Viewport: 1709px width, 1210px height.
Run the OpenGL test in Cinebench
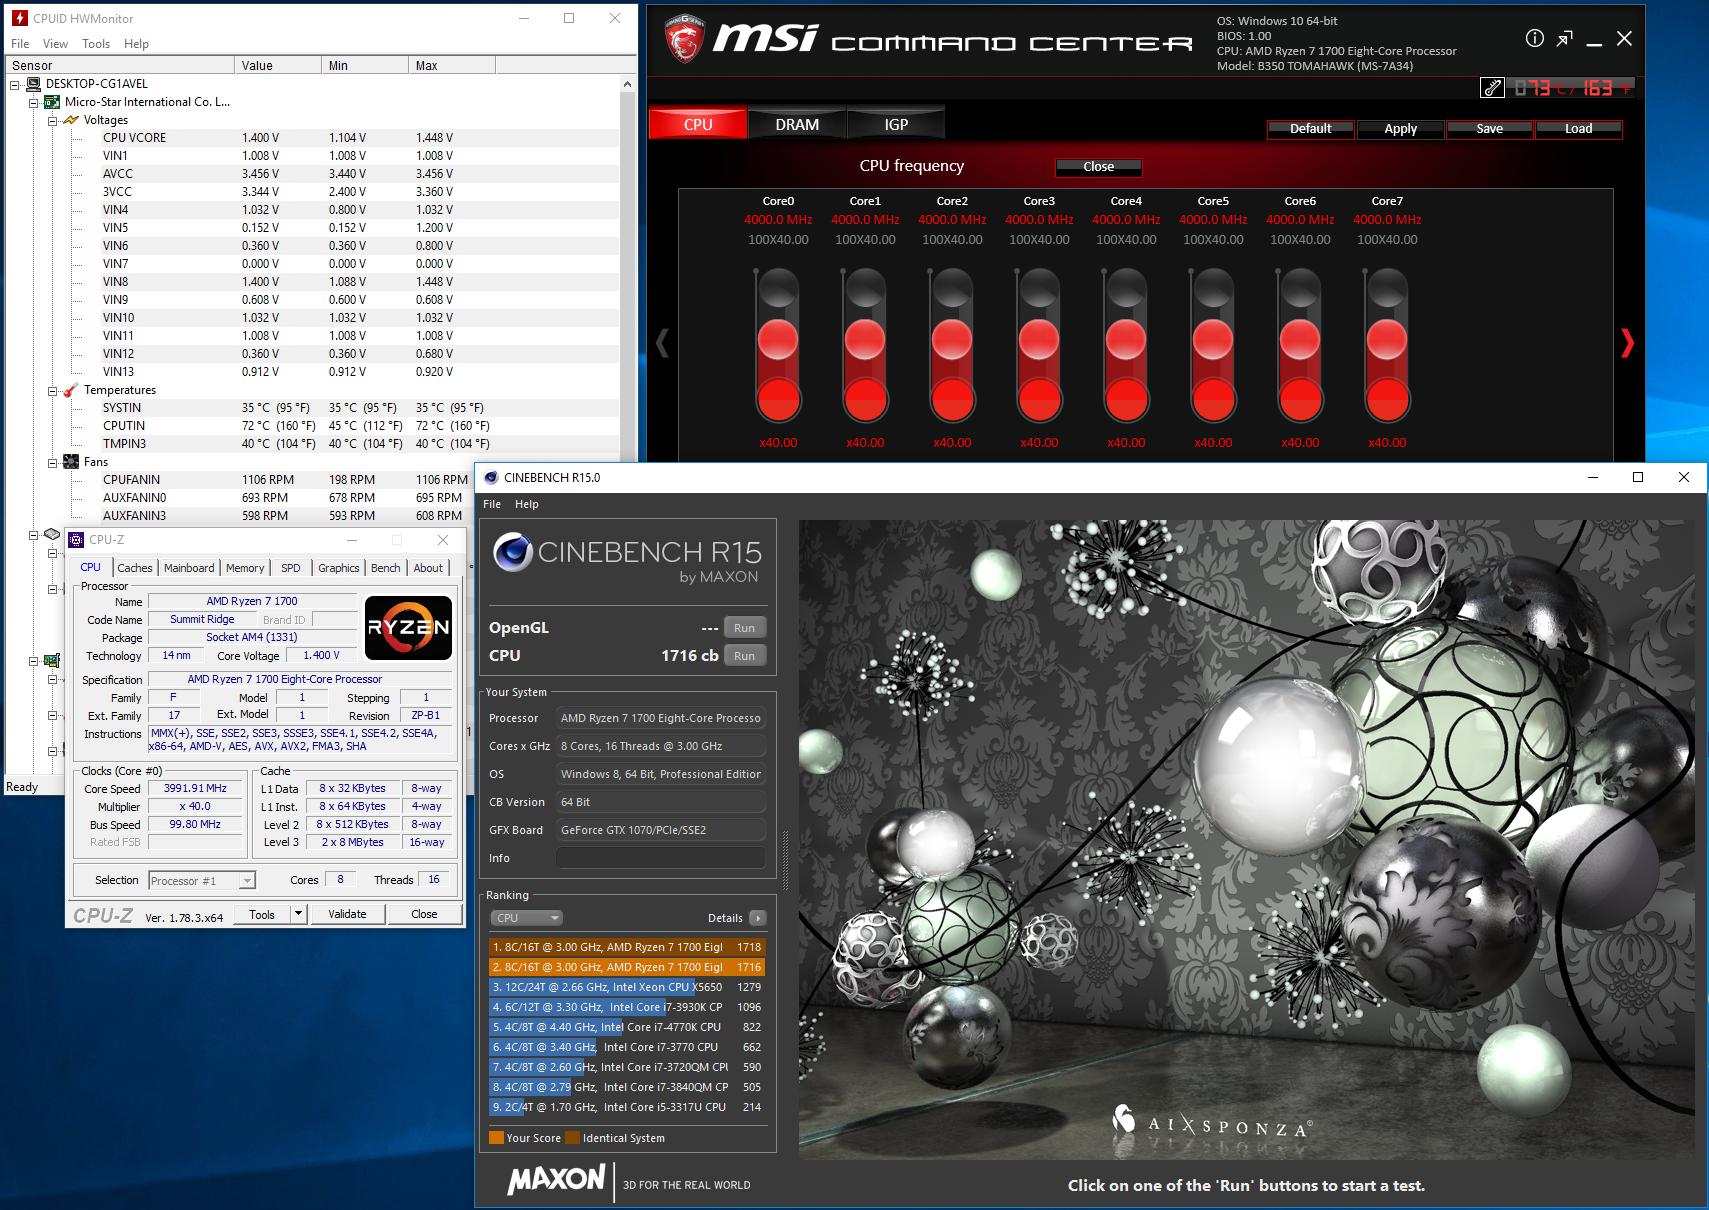click(x=744, y=628)
